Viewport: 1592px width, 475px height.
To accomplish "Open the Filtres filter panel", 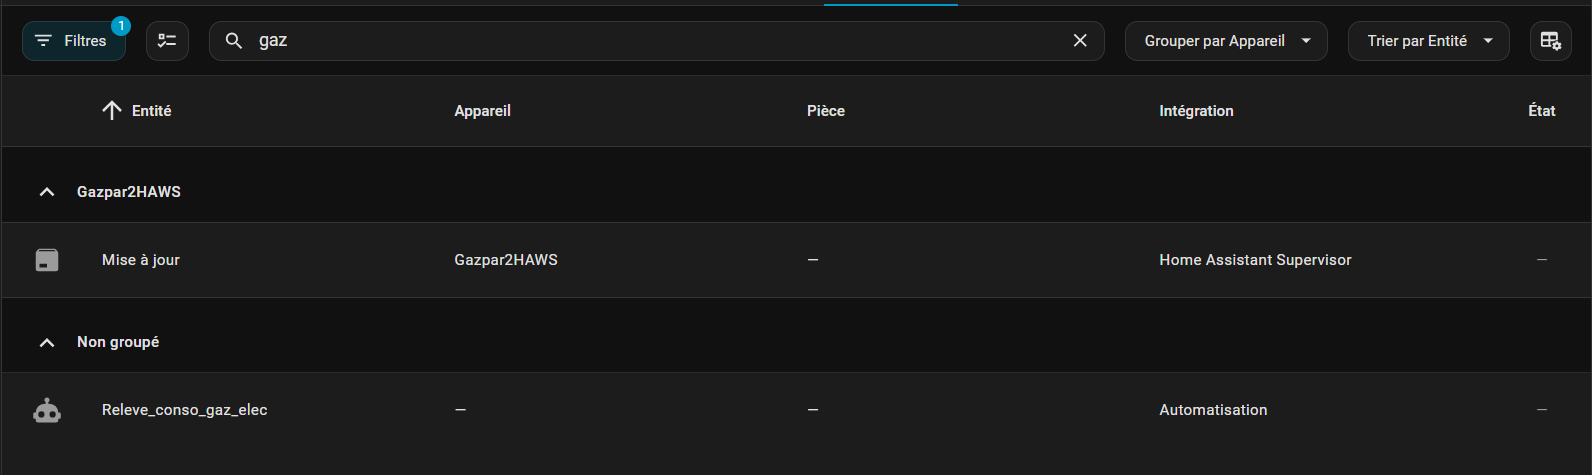I will 73,41.
